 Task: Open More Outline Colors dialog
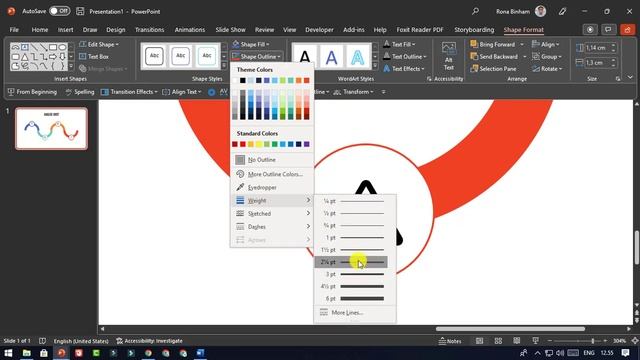[272, 174]
